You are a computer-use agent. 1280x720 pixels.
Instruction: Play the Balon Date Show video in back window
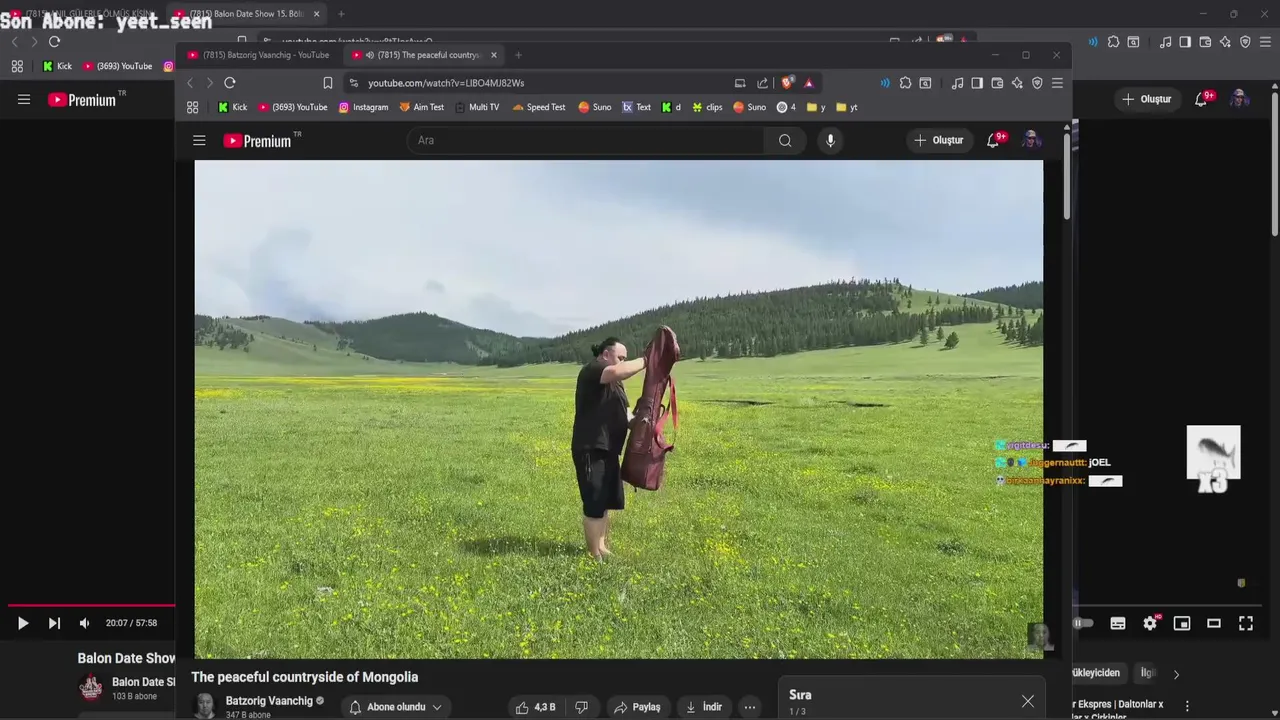click(x=23, y=623)
